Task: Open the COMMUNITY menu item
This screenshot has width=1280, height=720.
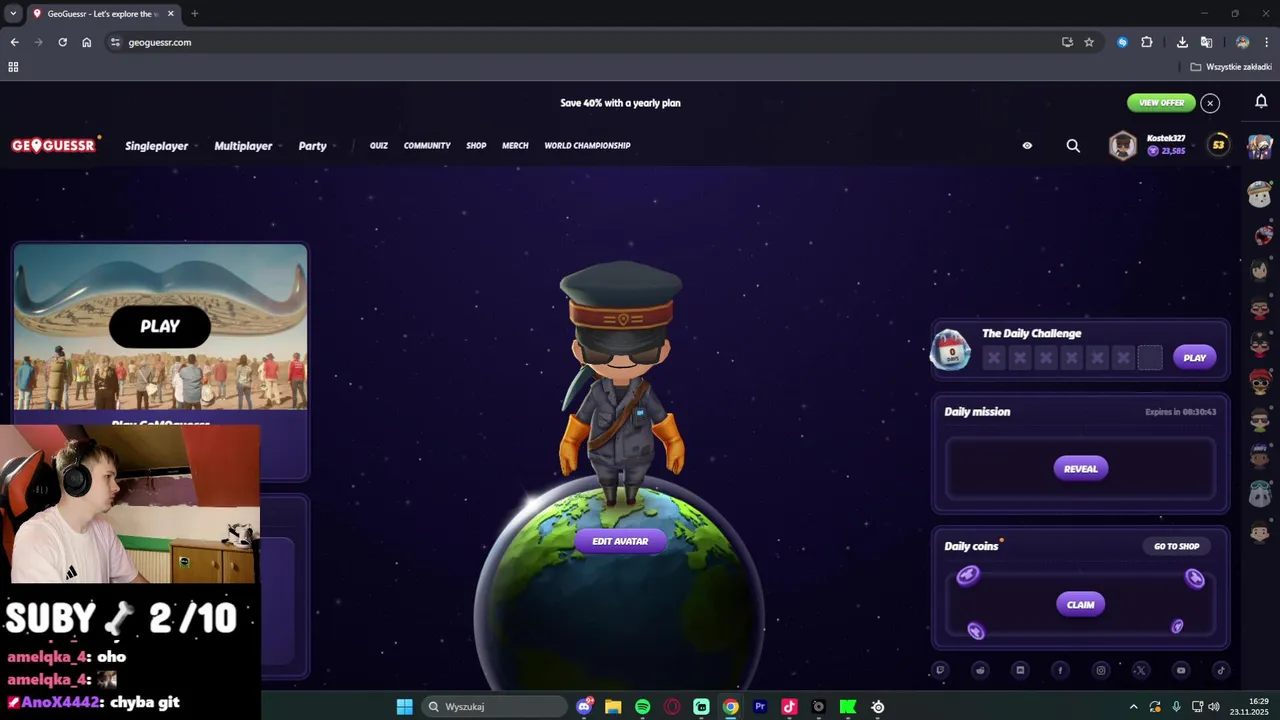Action: [x=427, y=146]
